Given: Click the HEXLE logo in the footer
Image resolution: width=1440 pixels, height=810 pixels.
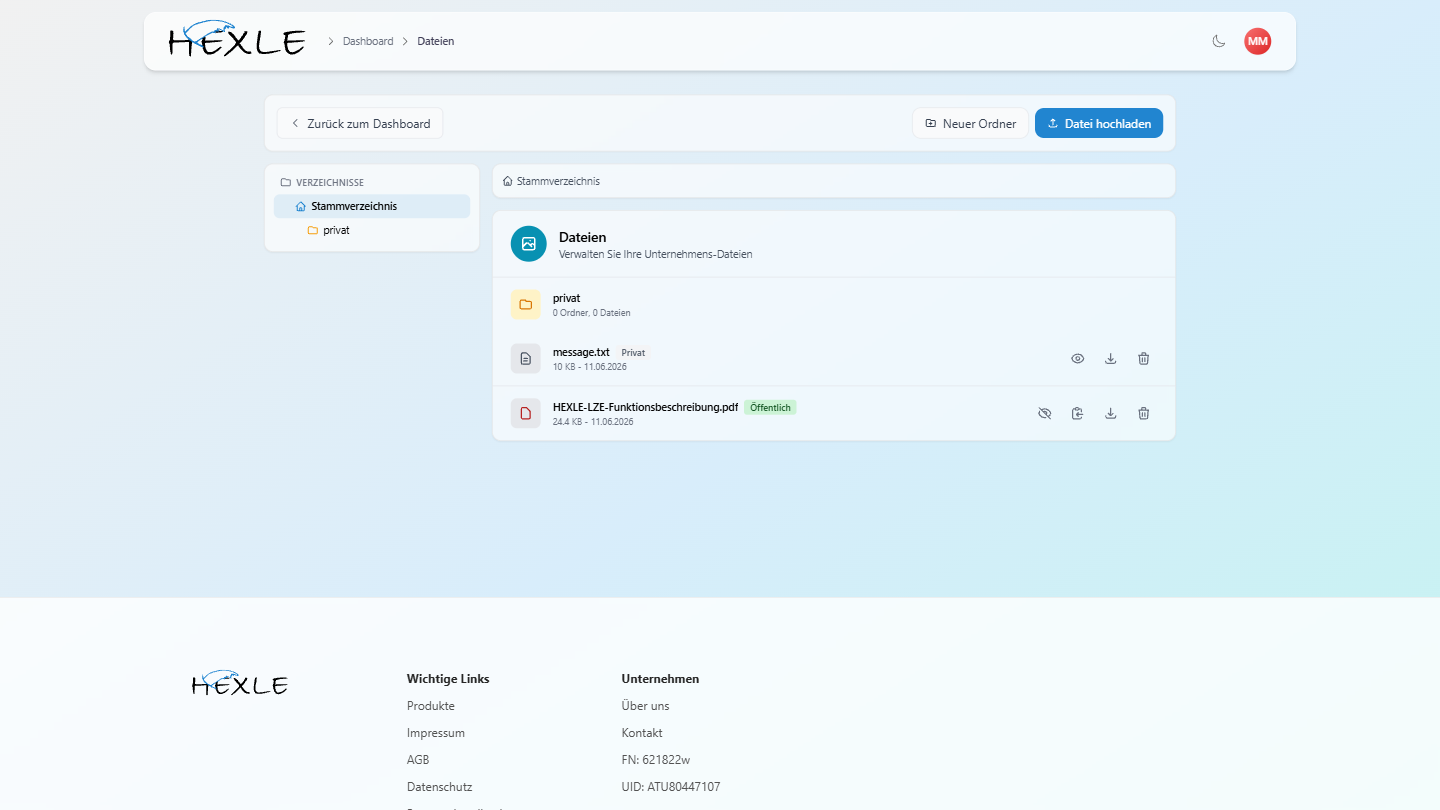Looking at the screenshot, I should tap(240, 683).
